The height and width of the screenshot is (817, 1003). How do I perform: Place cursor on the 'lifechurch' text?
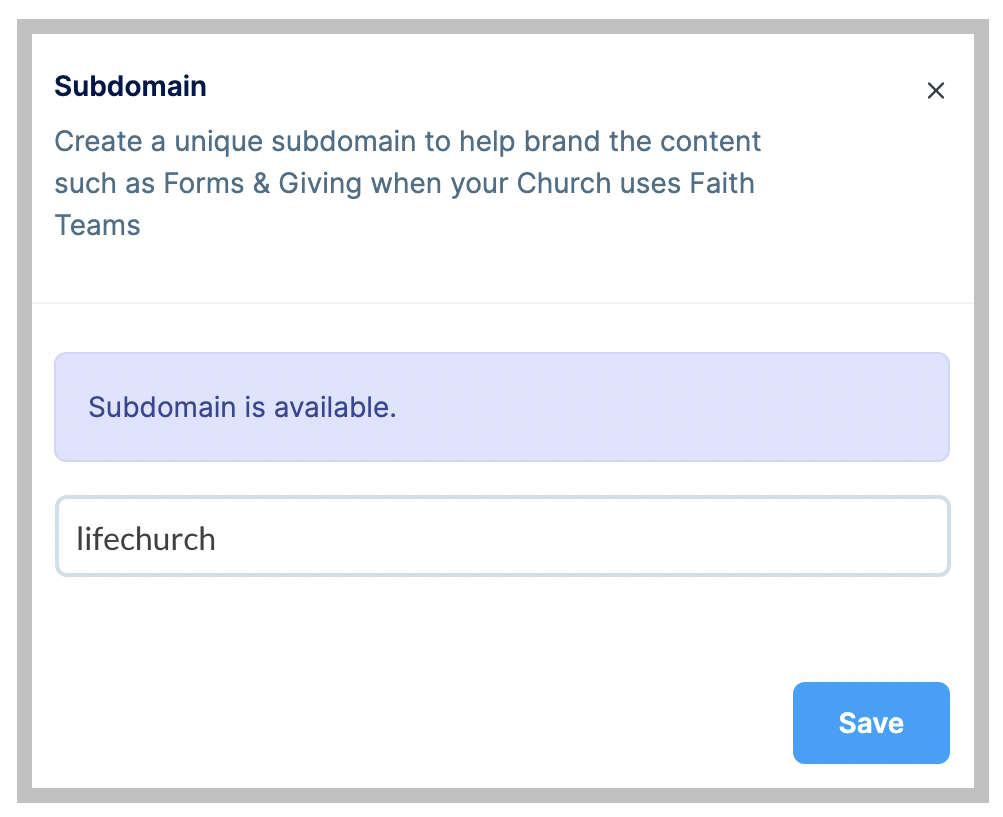pyautogui.click(x=146, y=539)
